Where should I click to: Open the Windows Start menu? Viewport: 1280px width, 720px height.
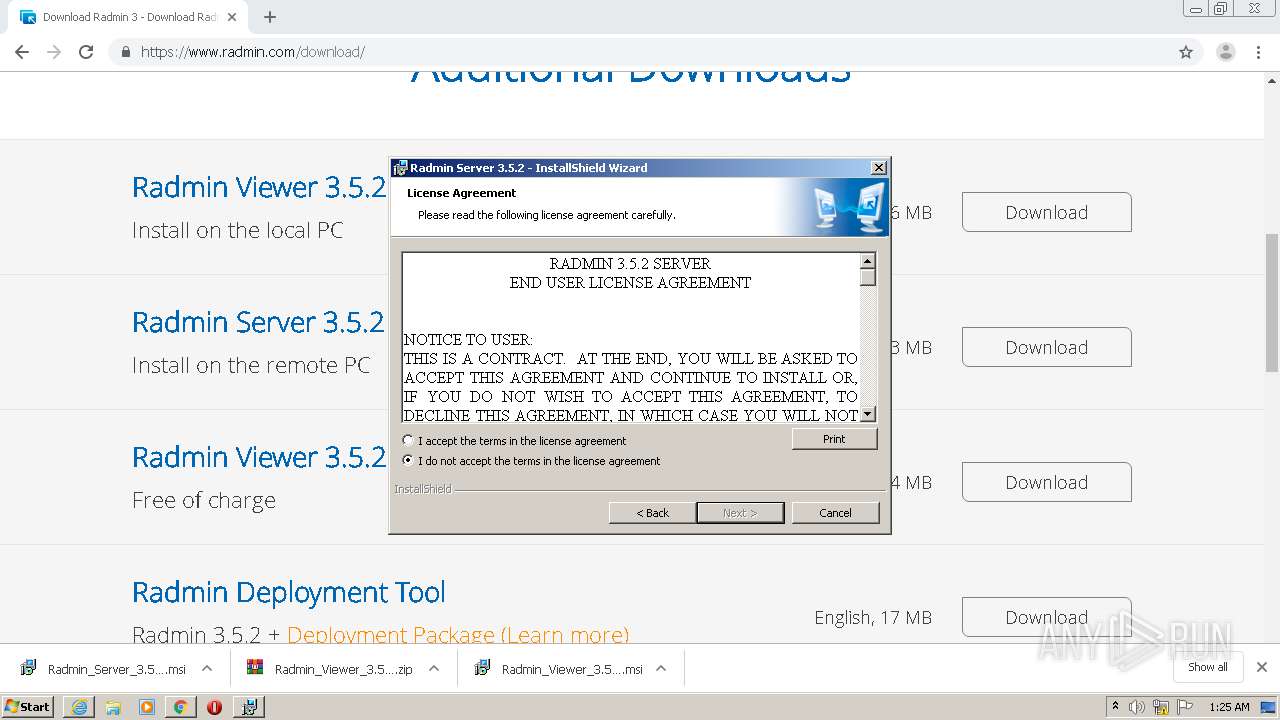(28, 706)
